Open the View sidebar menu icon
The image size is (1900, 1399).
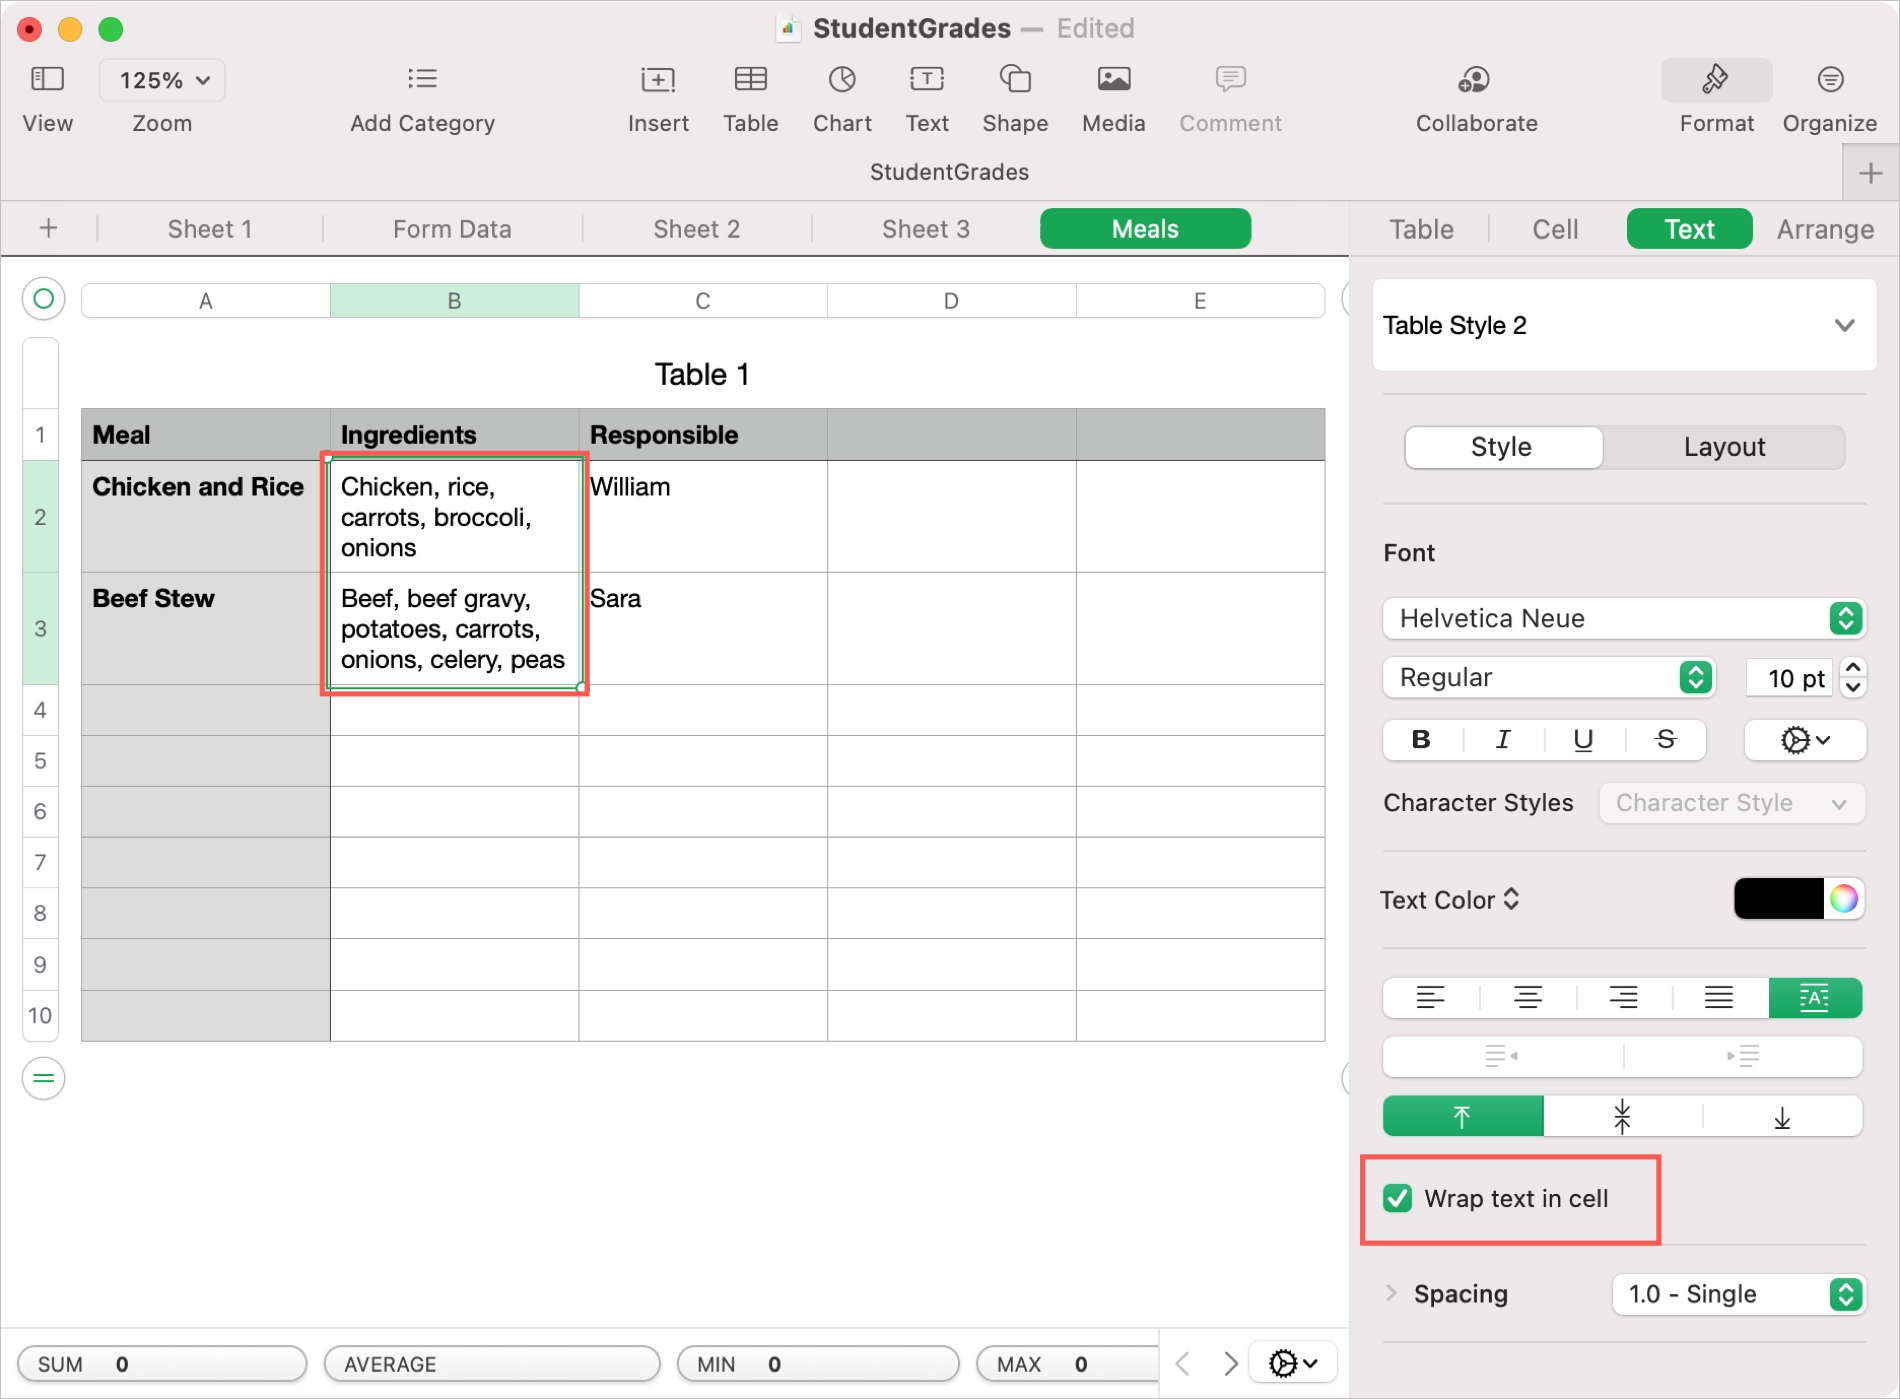tap(47, 79)
